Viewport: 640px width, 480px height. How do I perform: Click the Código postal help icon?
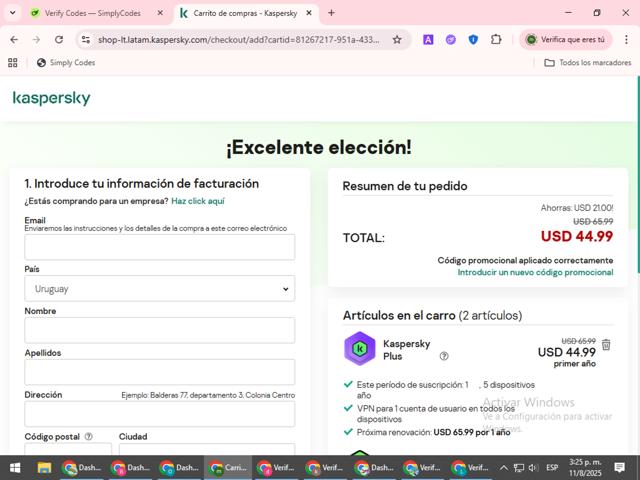(x=88, y=437)
